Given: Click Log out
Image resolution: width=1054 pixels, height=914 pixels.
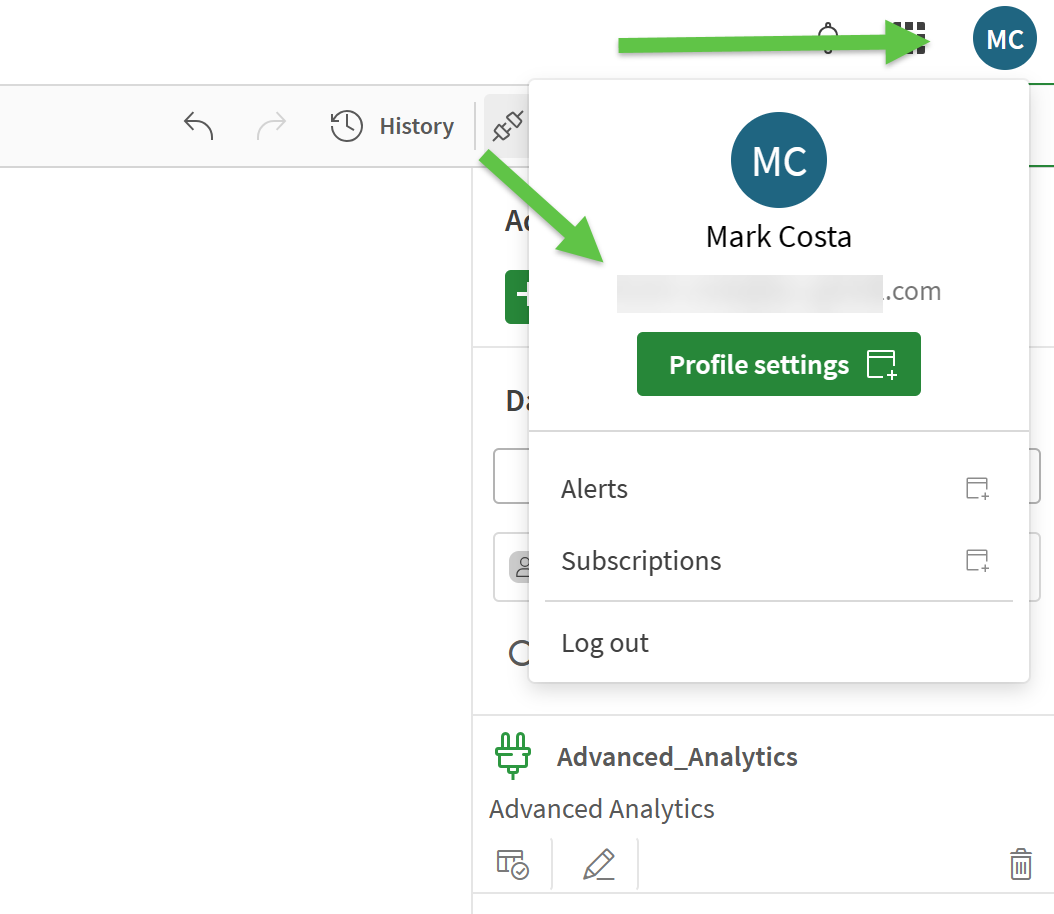Looking at the screenshot, I should click(605, 643).
